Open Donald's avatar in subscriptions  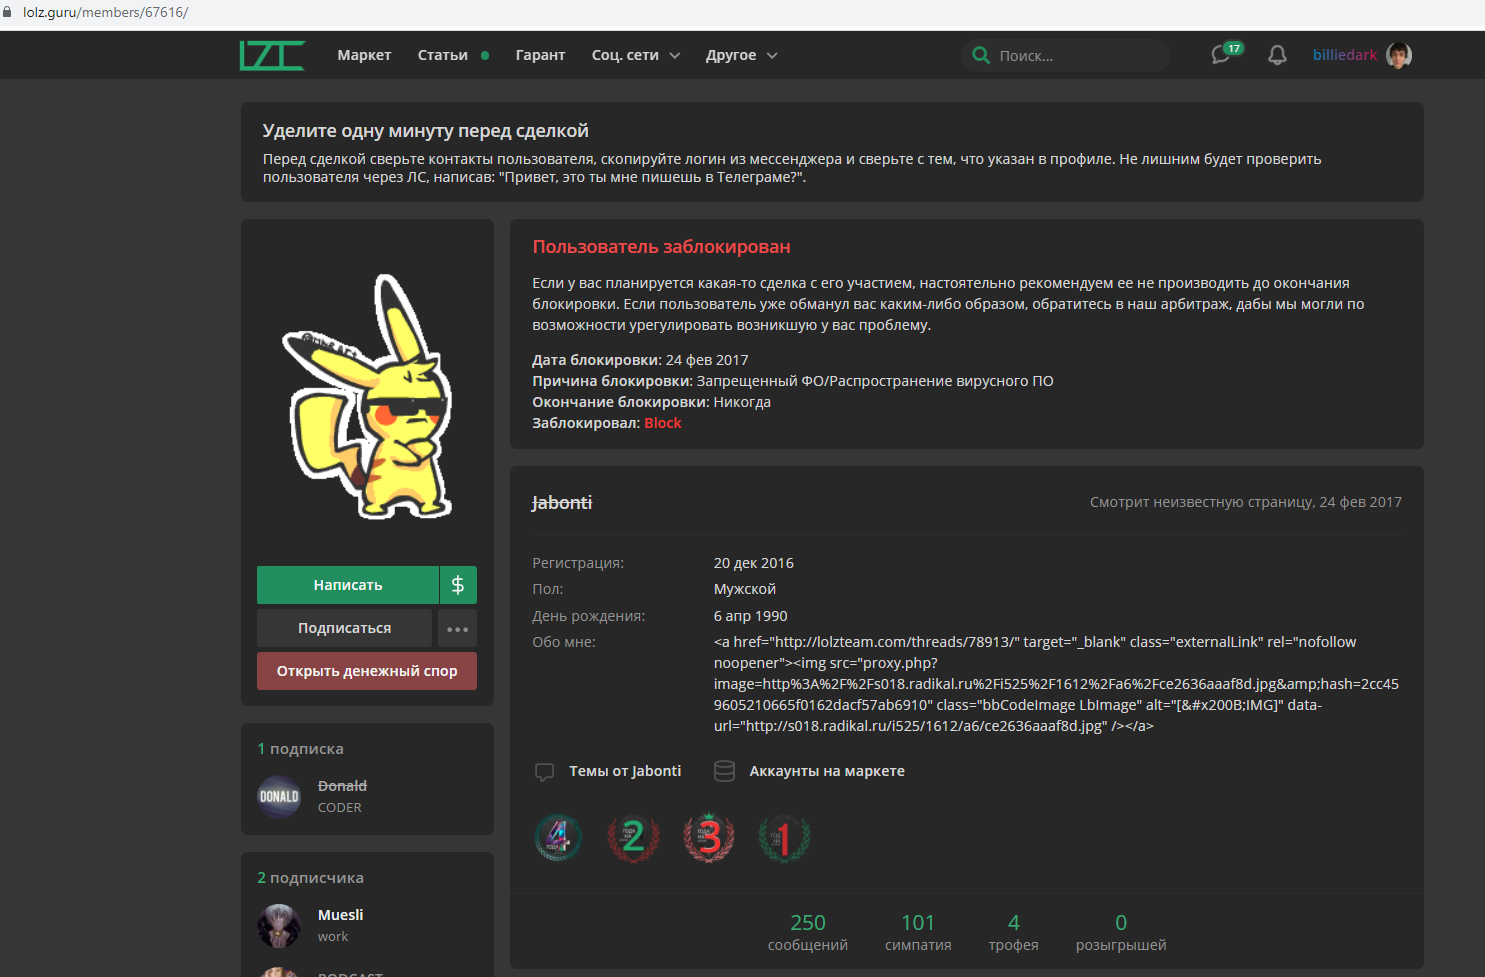pyautogui.click(x=279, y=797)
